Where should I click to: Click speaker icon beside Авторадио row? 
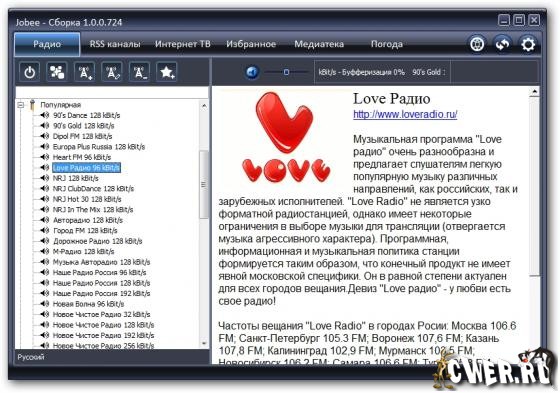[45, 220]
